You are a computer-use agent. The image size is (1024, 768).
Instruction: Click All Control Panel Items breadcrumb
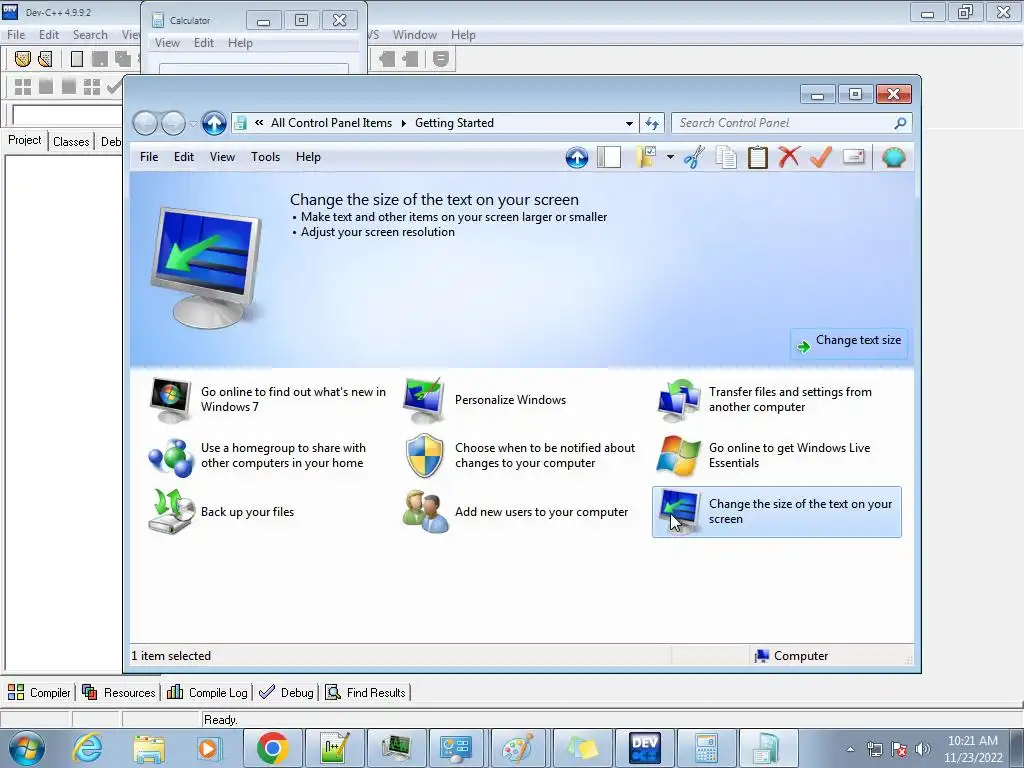click(x=331, y=123)
